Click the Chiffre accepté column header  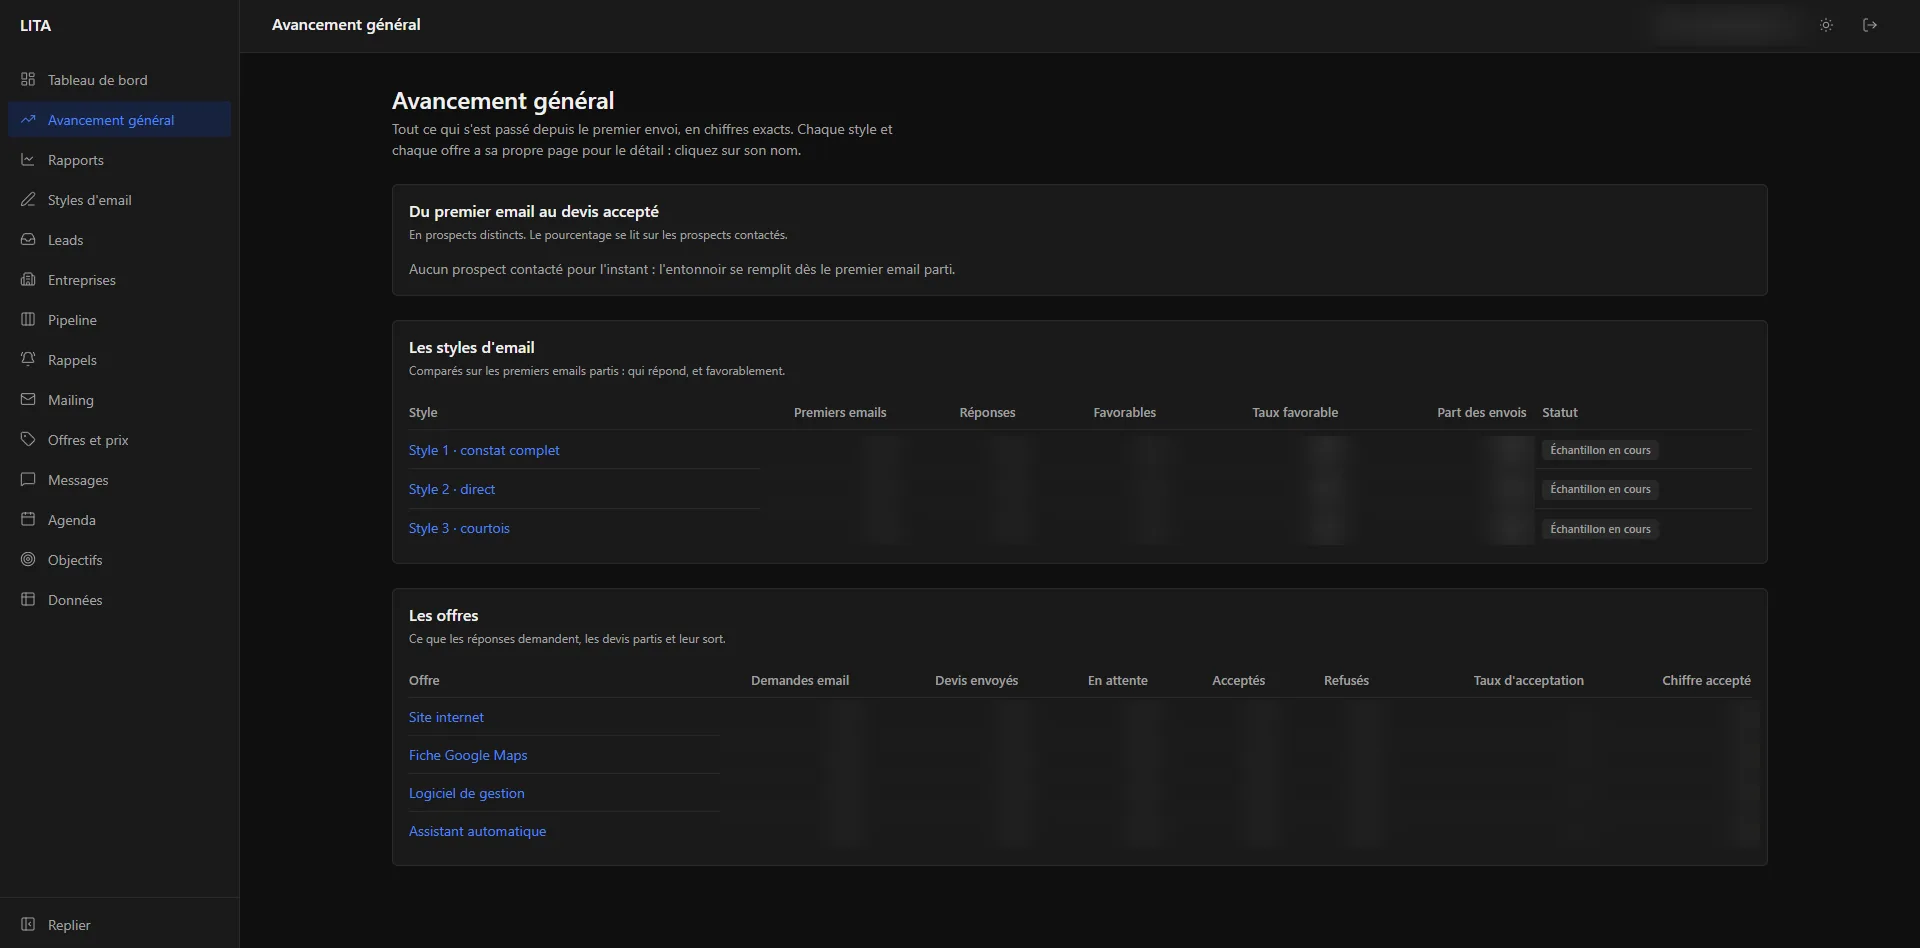coord(1707,681)
